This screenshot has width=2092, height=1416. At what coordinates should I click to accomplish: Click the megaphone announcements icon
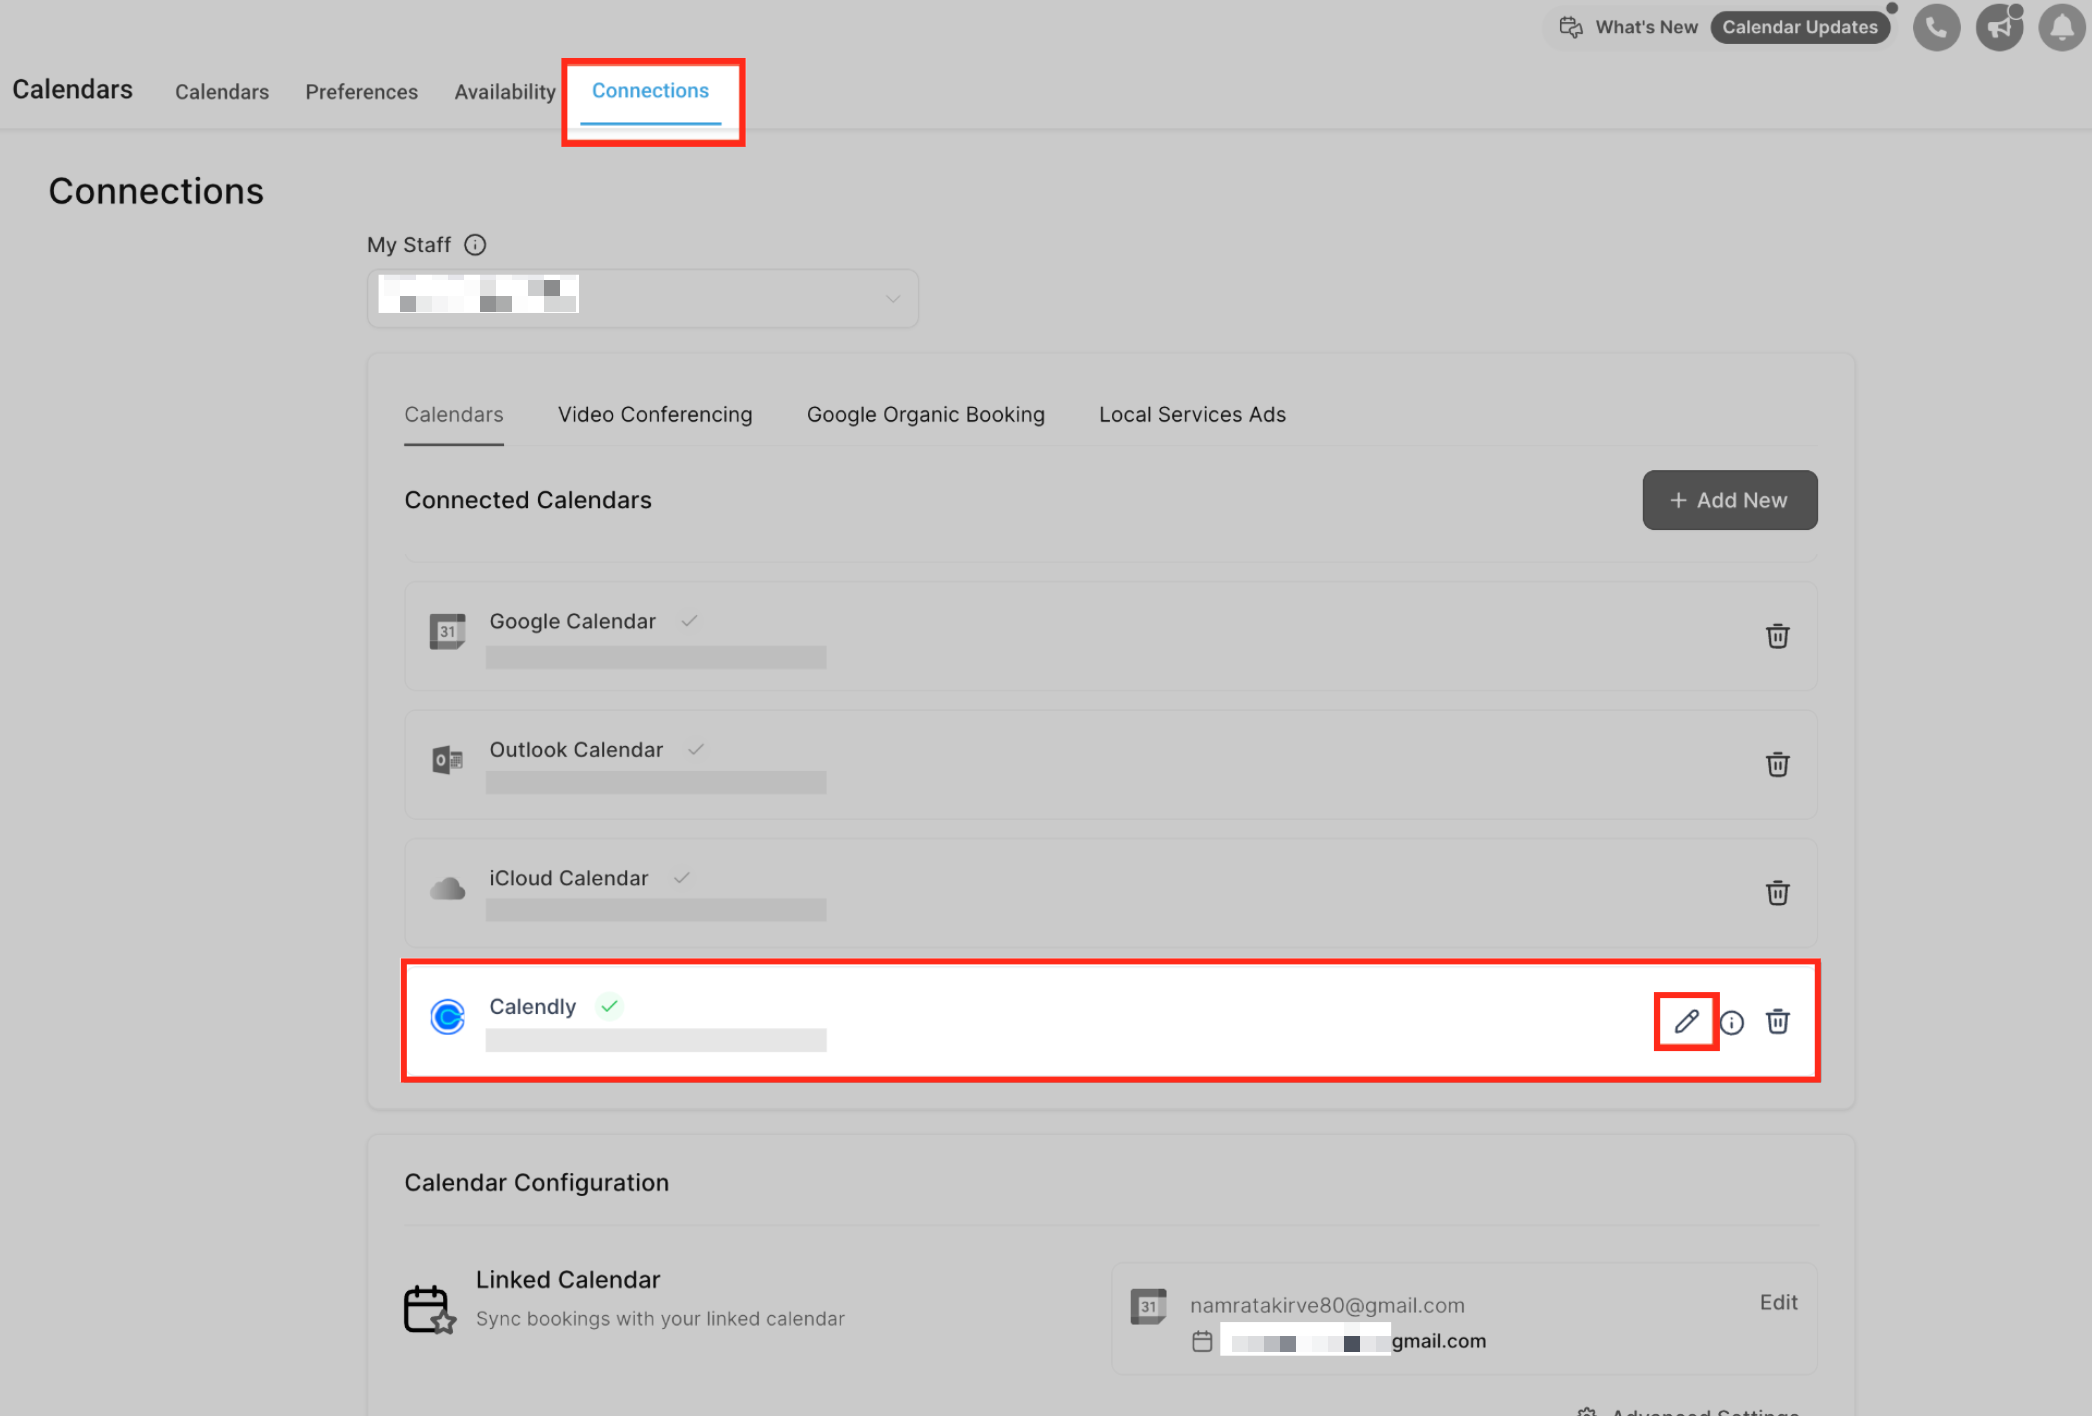[x=1998, y=27]
